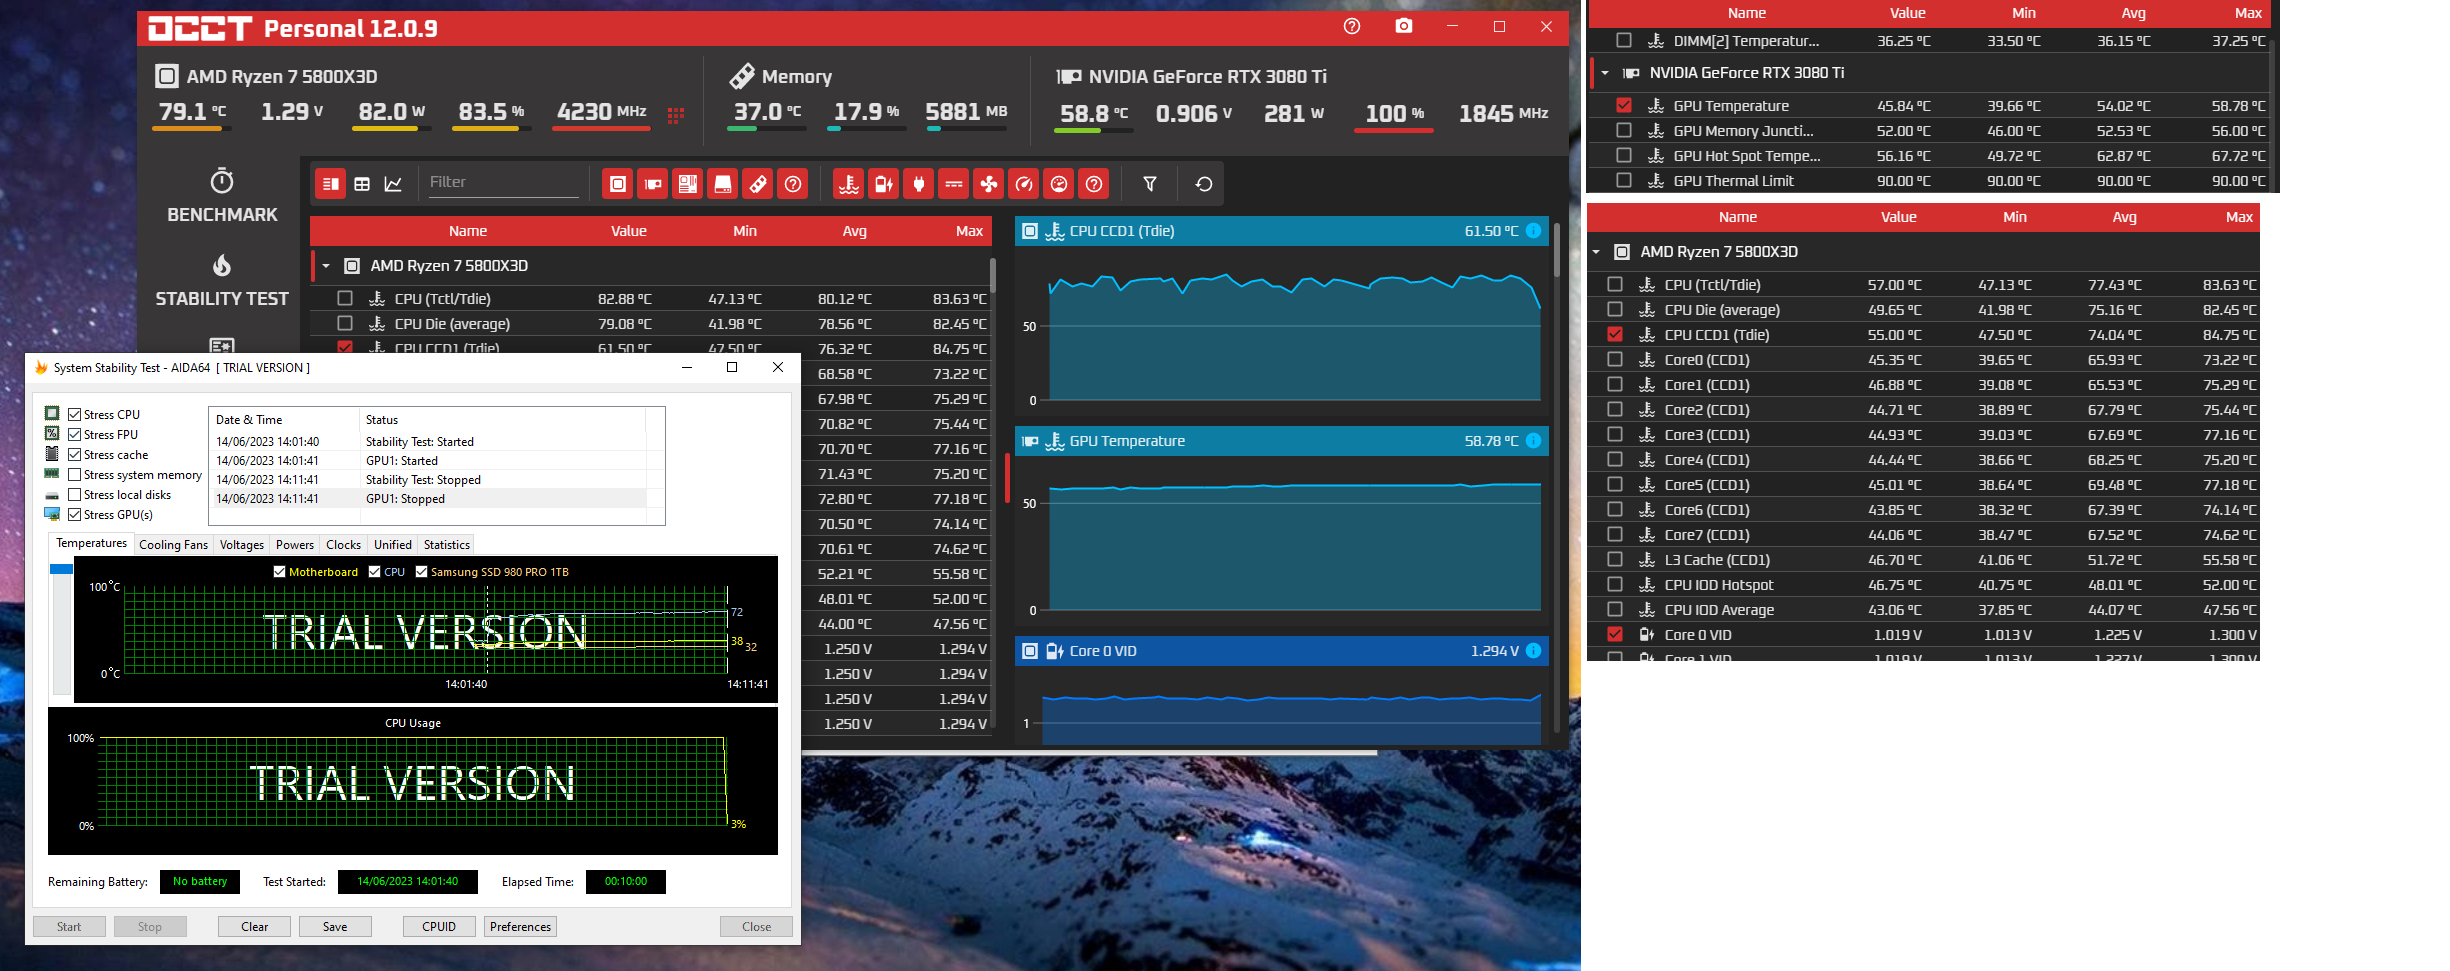The width and height of the screenshot is (2450, 971).
Task: Toggle unknown devices filter icon
Action: [x=793, y=184]
